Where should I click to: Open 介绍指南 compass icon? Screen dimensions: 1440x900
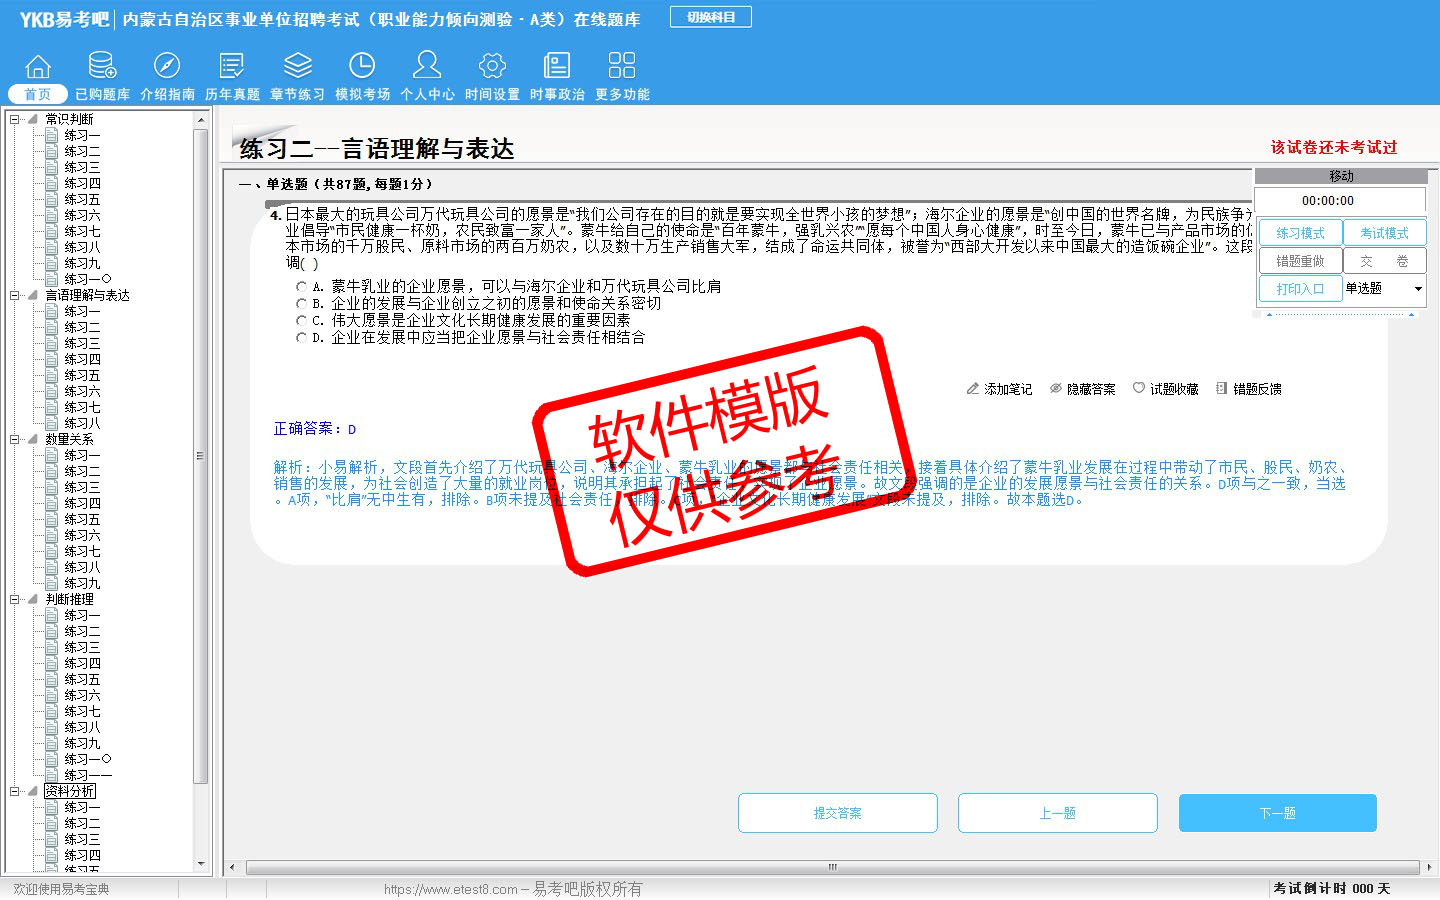[x=167, y=67]
